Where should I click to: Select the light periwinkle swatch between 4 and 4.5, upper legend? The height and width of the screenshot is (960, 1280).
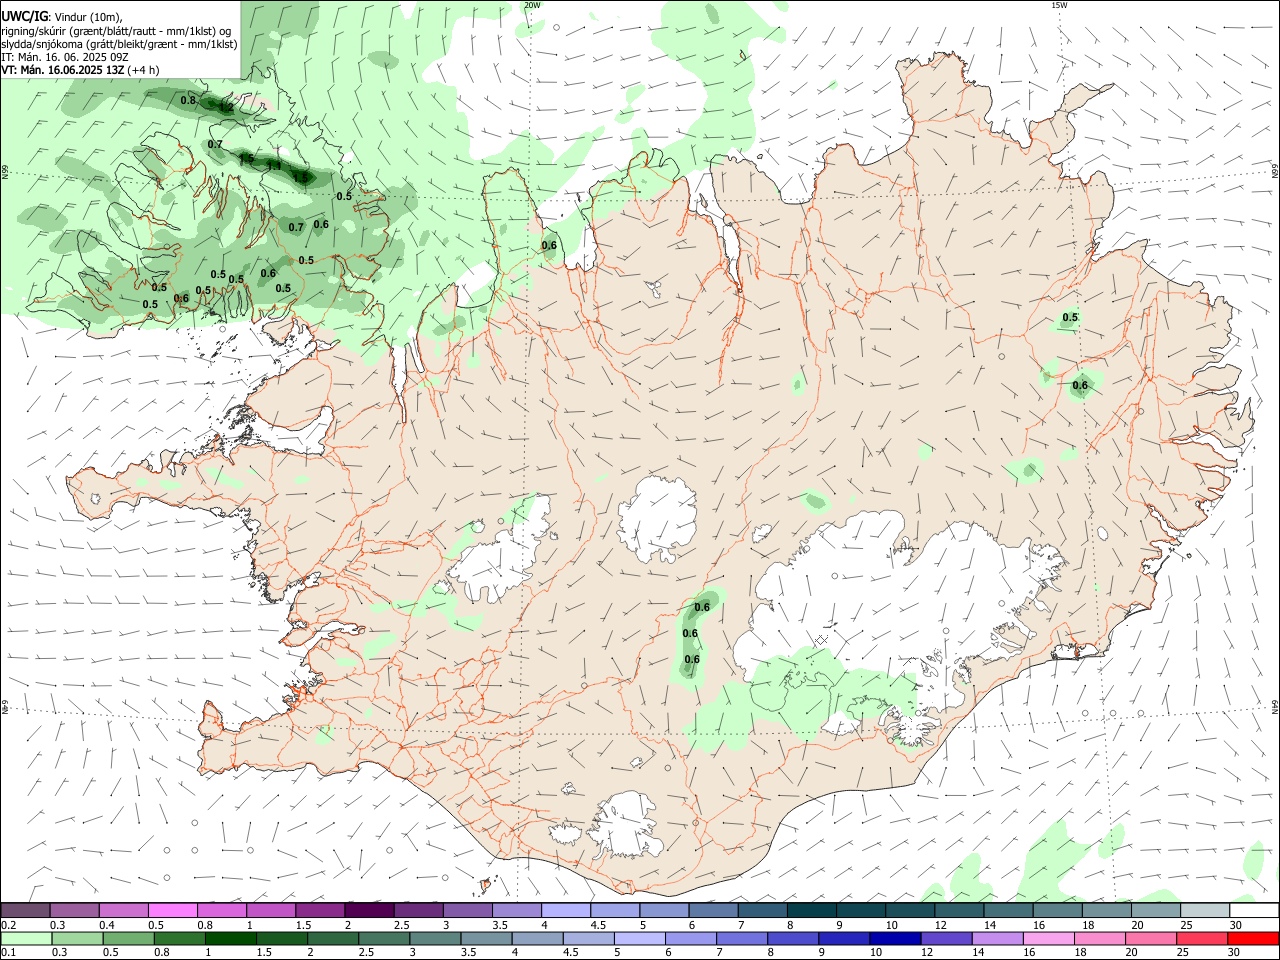point(566,911)
